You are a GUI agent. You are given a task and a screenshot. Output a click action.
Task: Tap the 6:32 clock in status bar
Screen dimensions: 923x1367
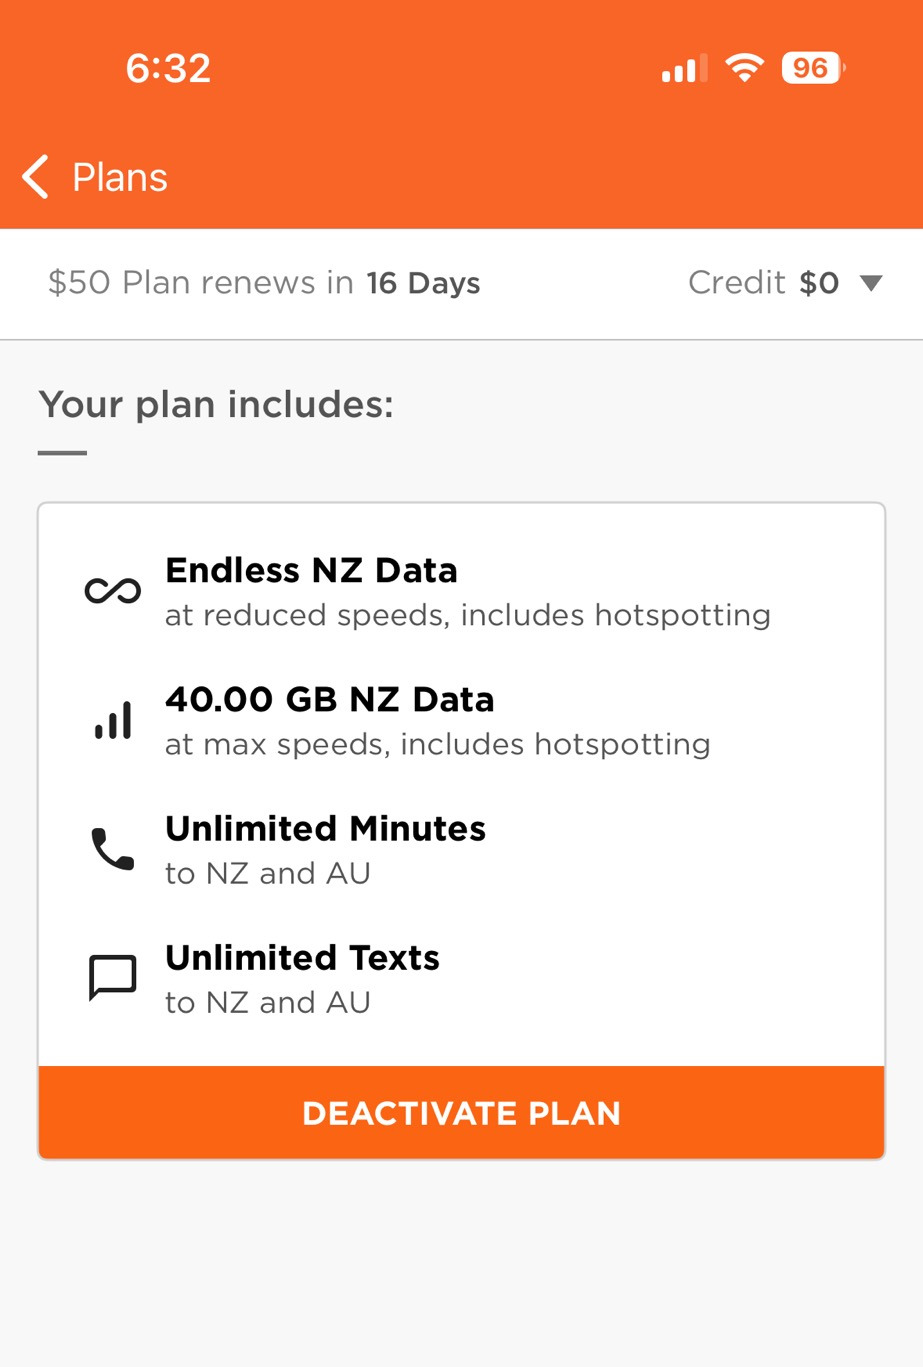pos(168,68)
